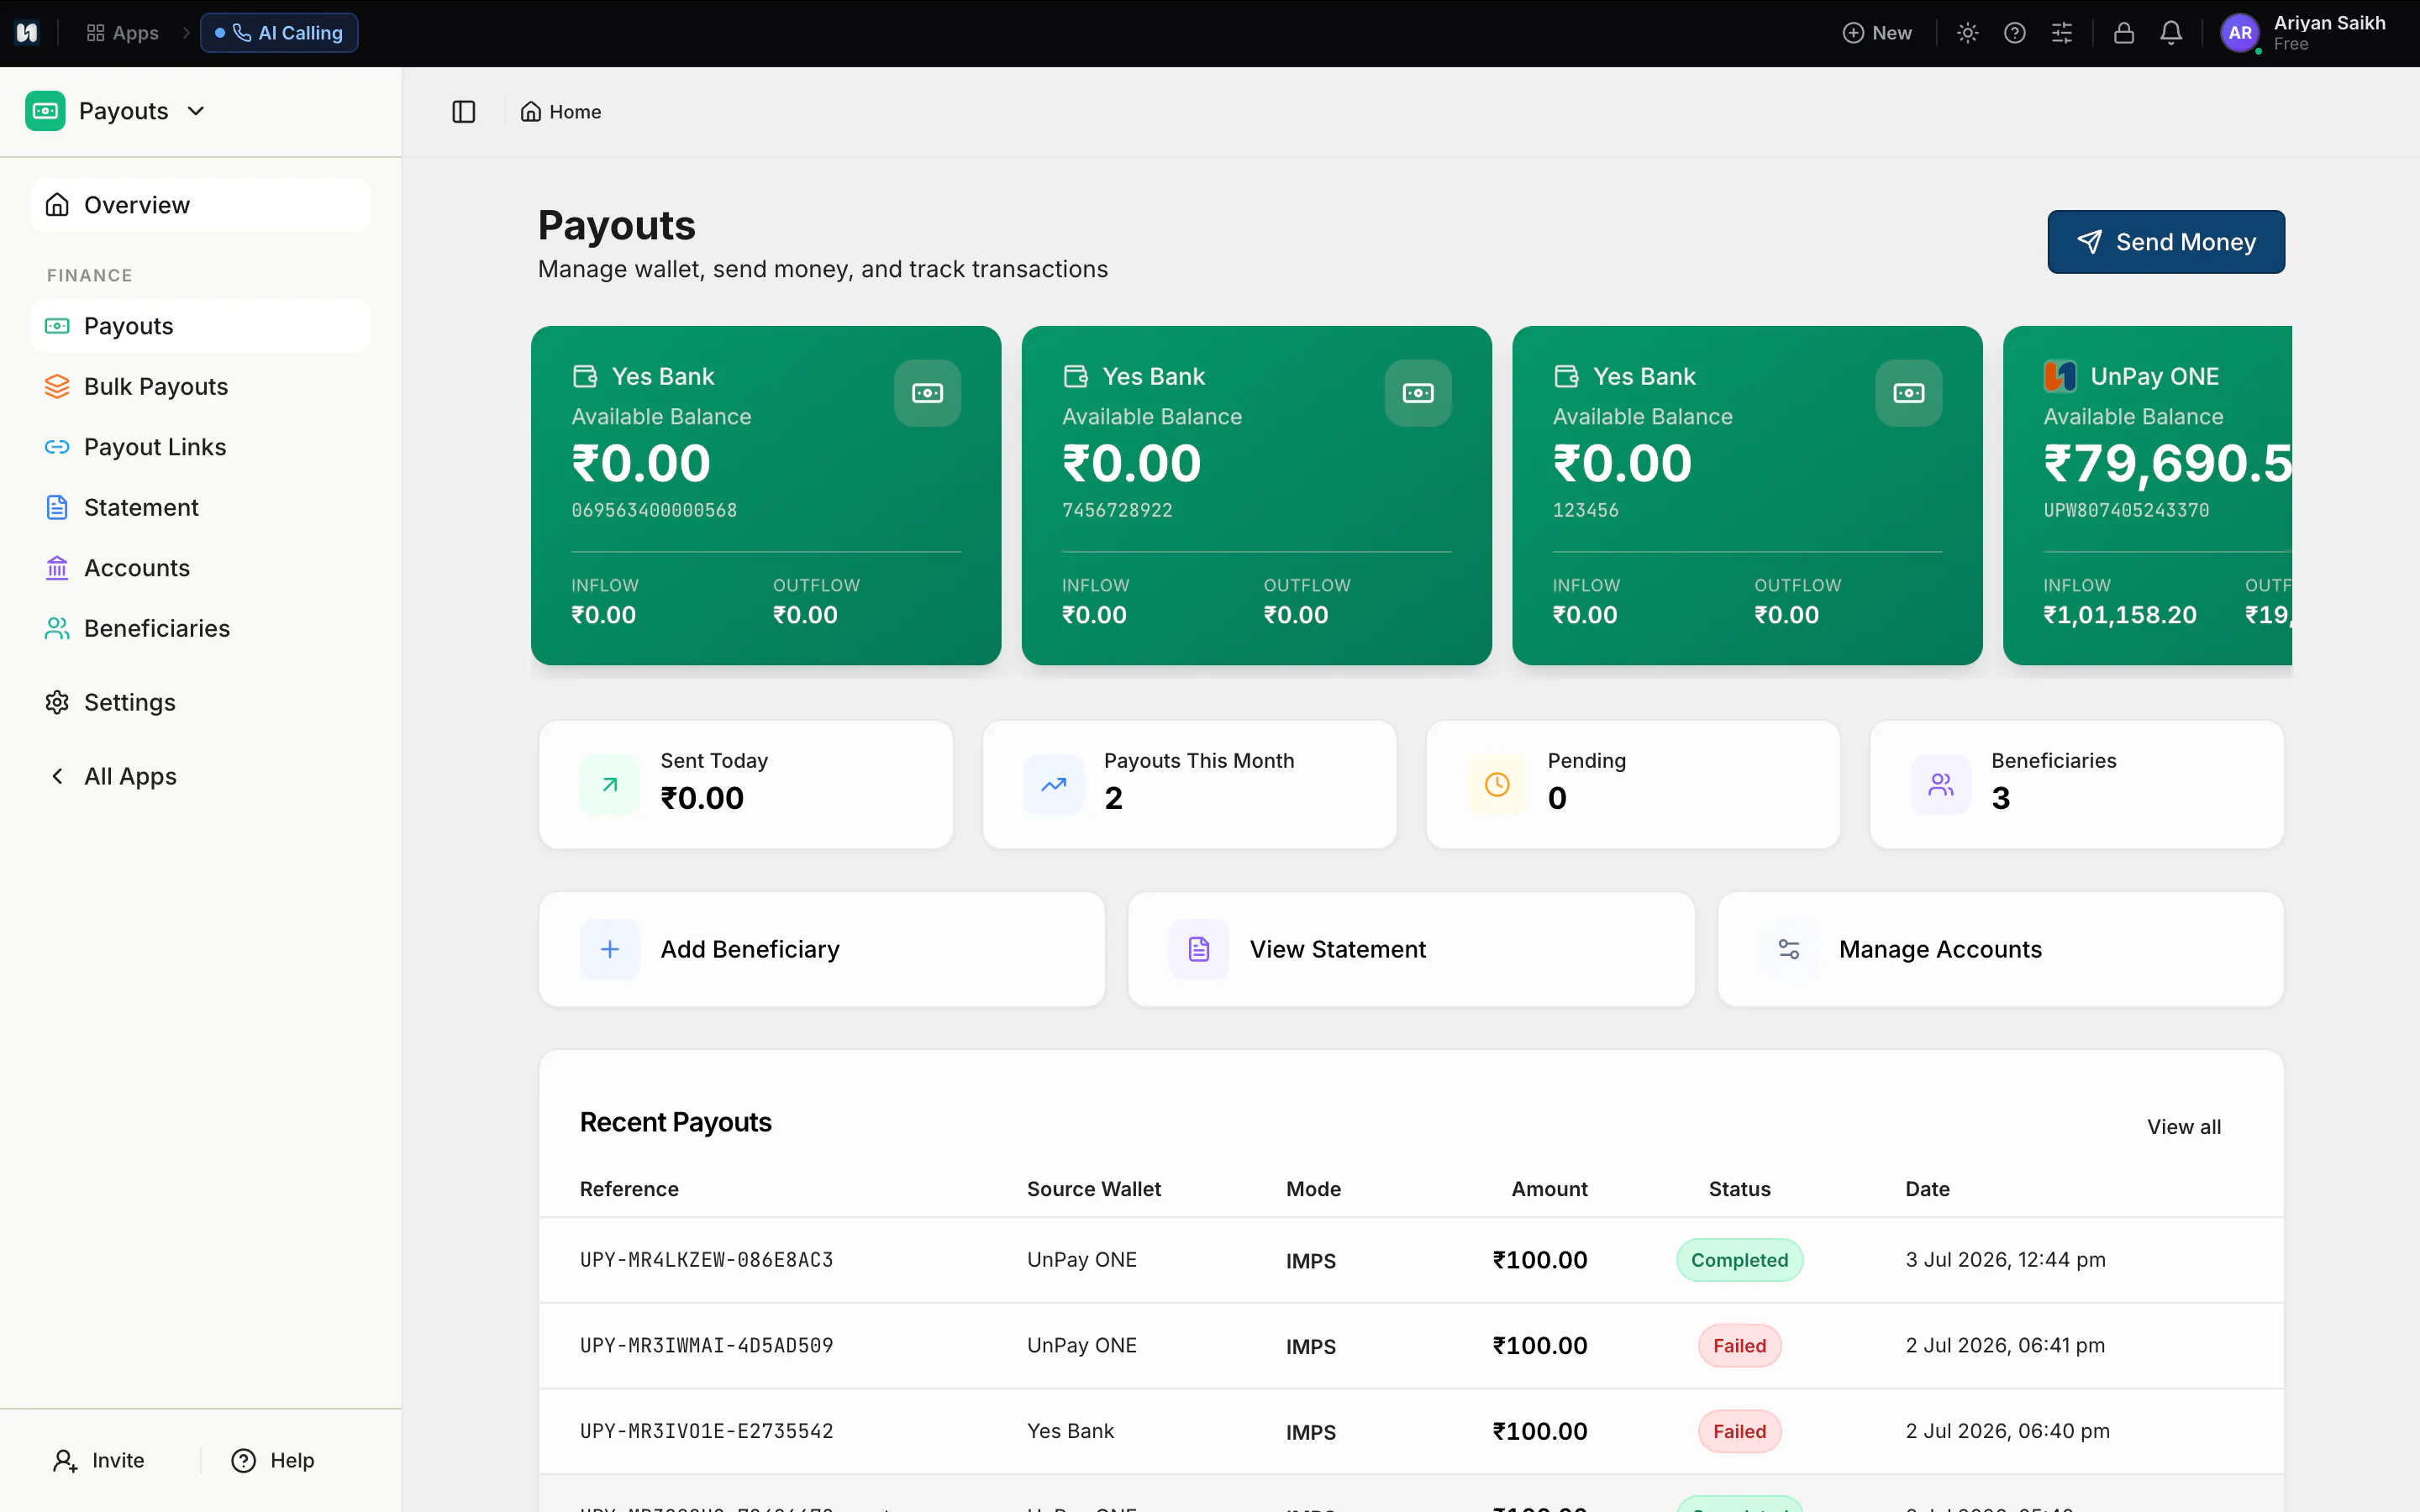The image size is (2420, 1512).
Task: Click the Payouts This Month trend icon
Action: point(1053,785)
